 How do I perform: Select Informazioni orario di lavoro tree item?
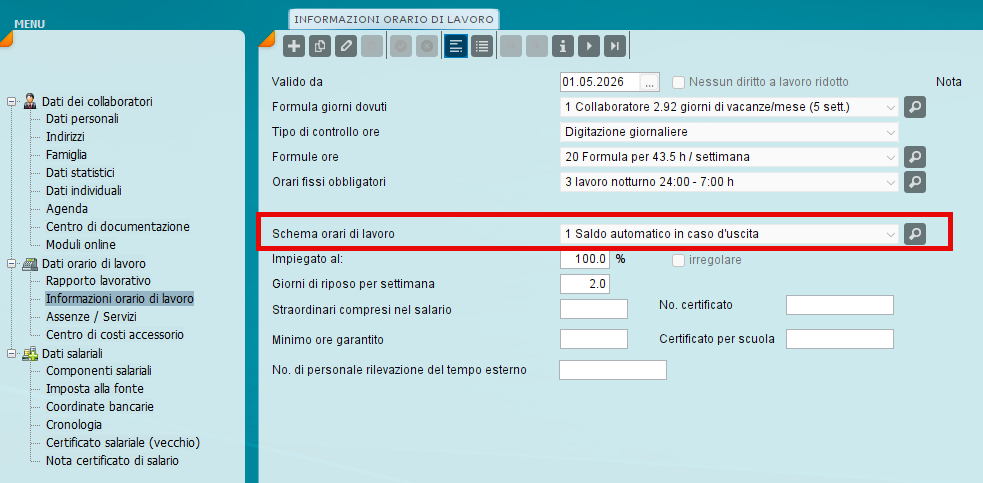click(x=120, y=299)
